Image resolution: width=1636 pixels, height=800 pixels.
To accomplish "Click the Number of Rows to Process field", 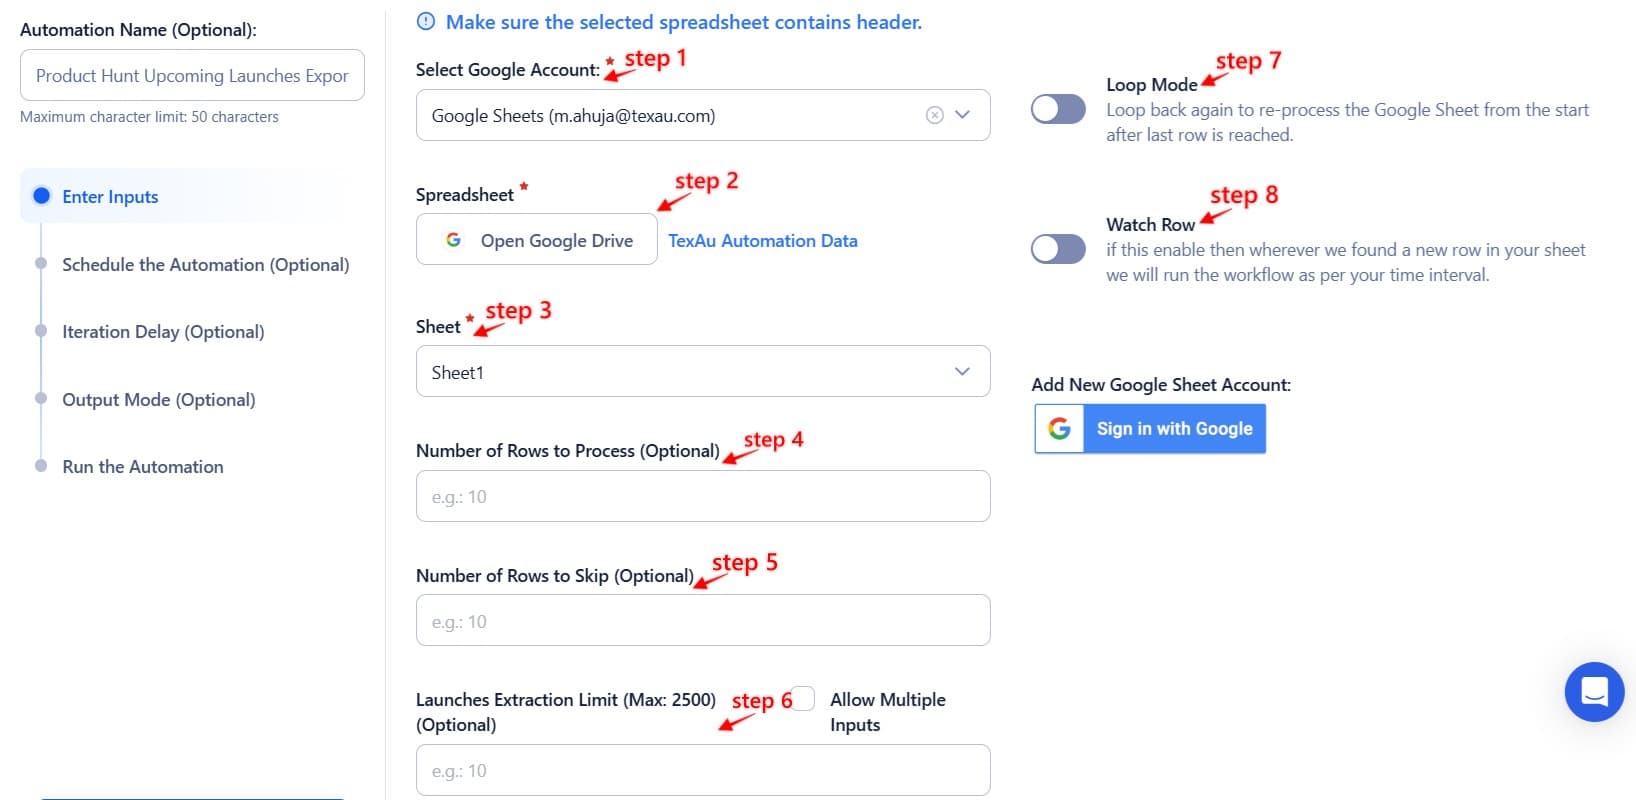I will coord(703,495).
